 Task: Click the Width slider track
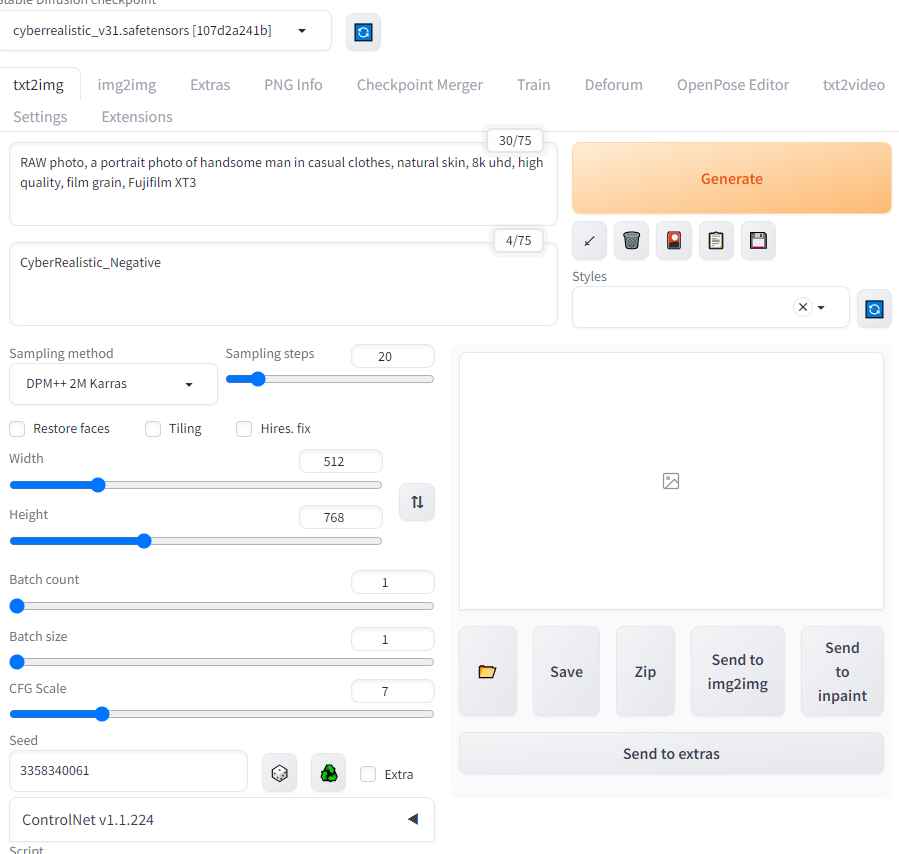pyautogui.click(x=196, y=485)
